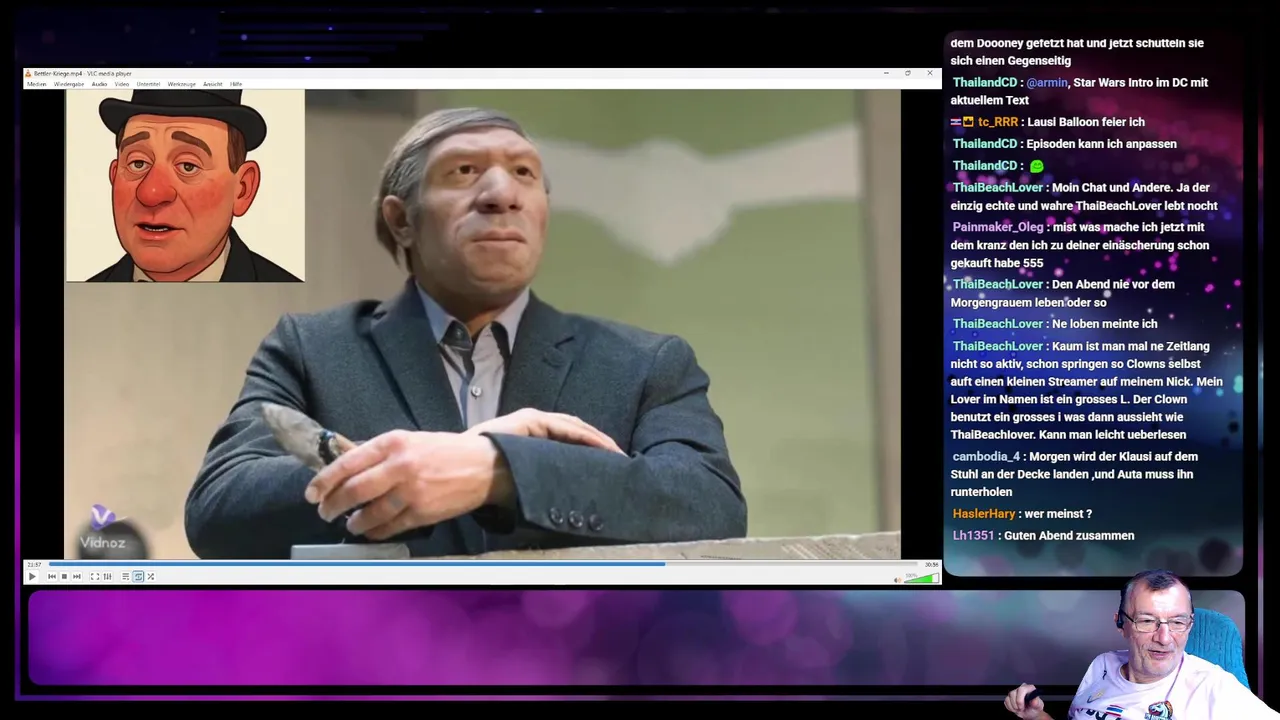Click the total duration 30:56 label
1280x720 pixels.
[x=932, y=564]
